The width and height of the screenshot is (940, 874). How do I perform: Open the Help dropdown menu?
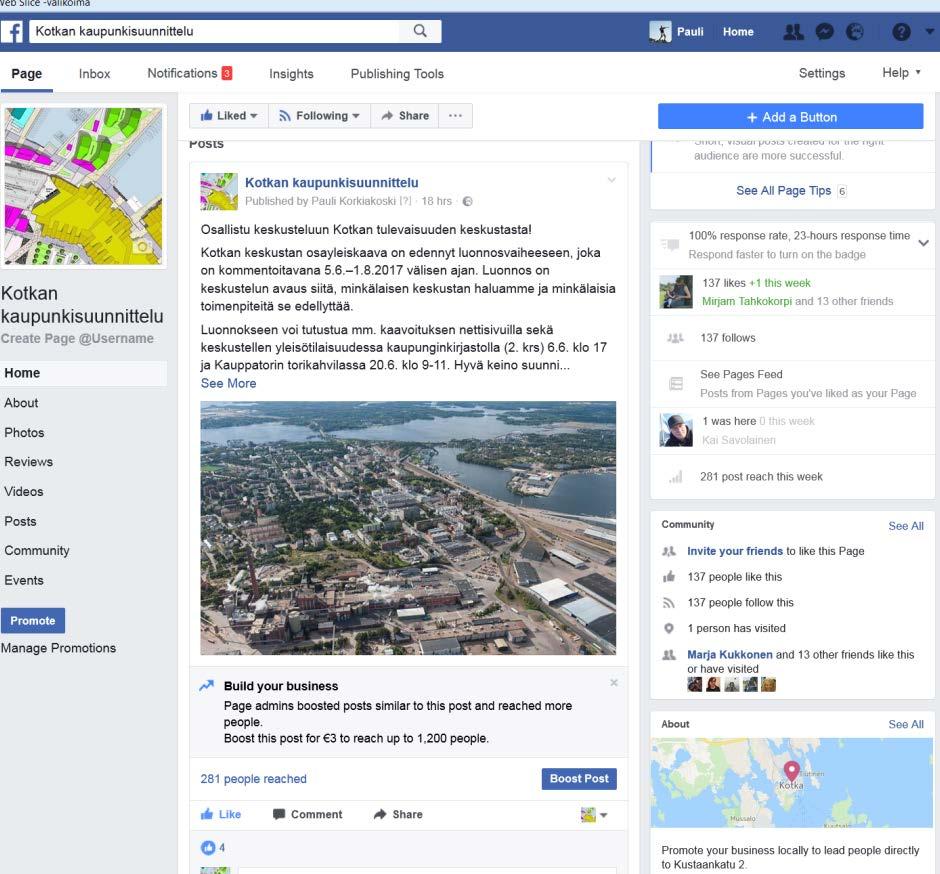pyautogui.click(x=901, y=73)
